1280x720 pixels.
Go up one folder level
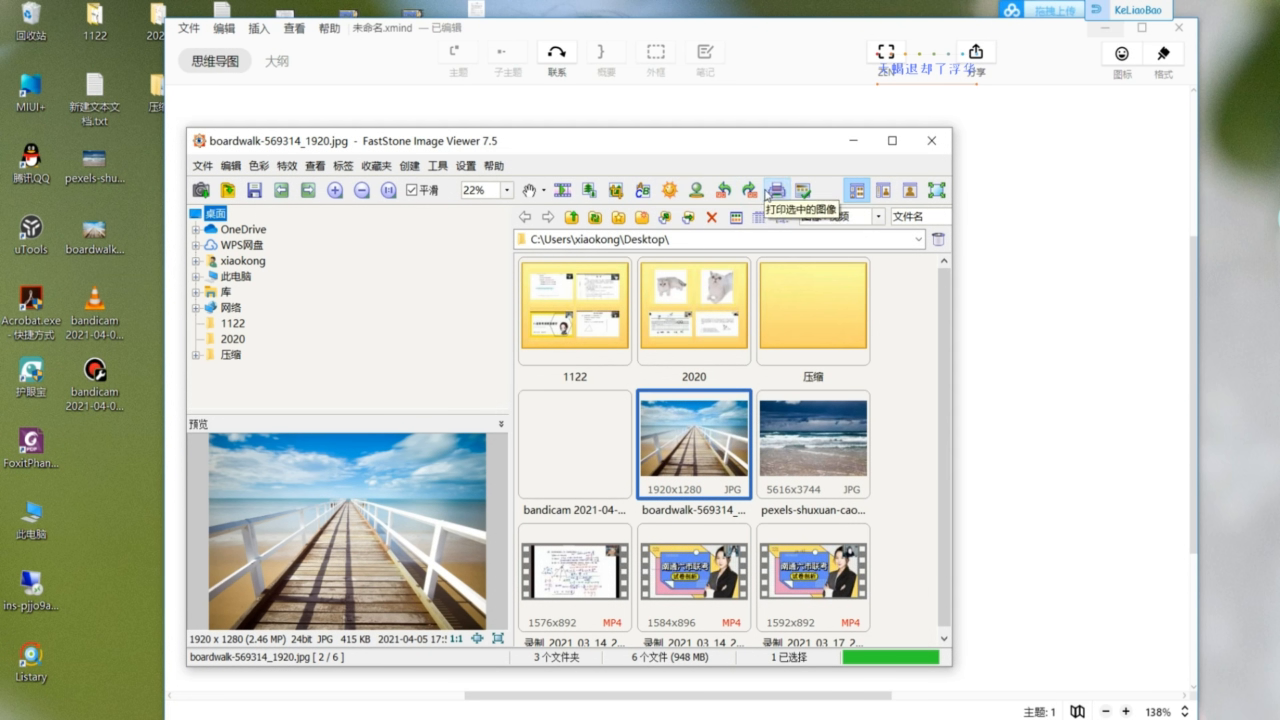[x=572, y=217]
